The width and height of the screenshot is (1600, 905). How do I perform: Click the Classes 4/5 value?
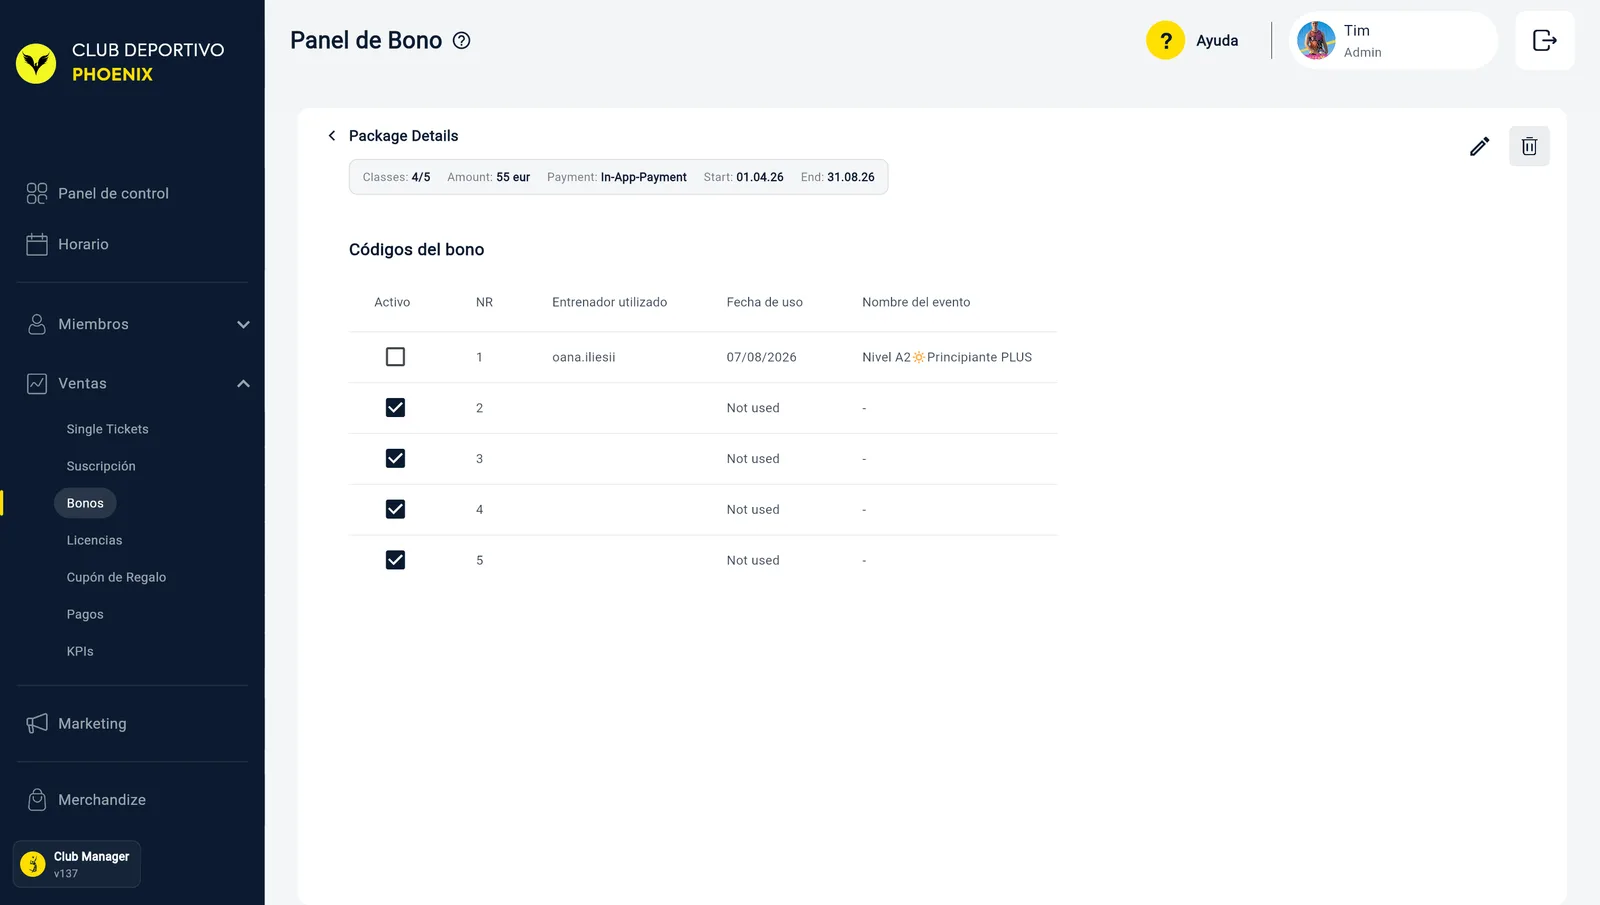(x=421, y=177)
